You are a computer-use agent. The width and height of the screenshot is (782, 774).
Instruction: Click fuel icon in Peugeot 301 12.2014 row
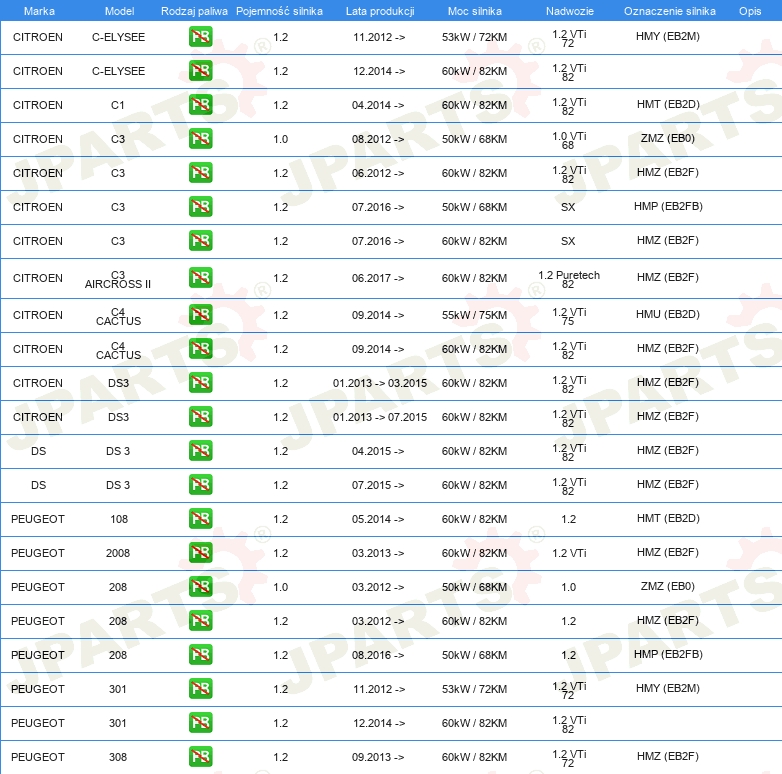click(x=200, y=723)
